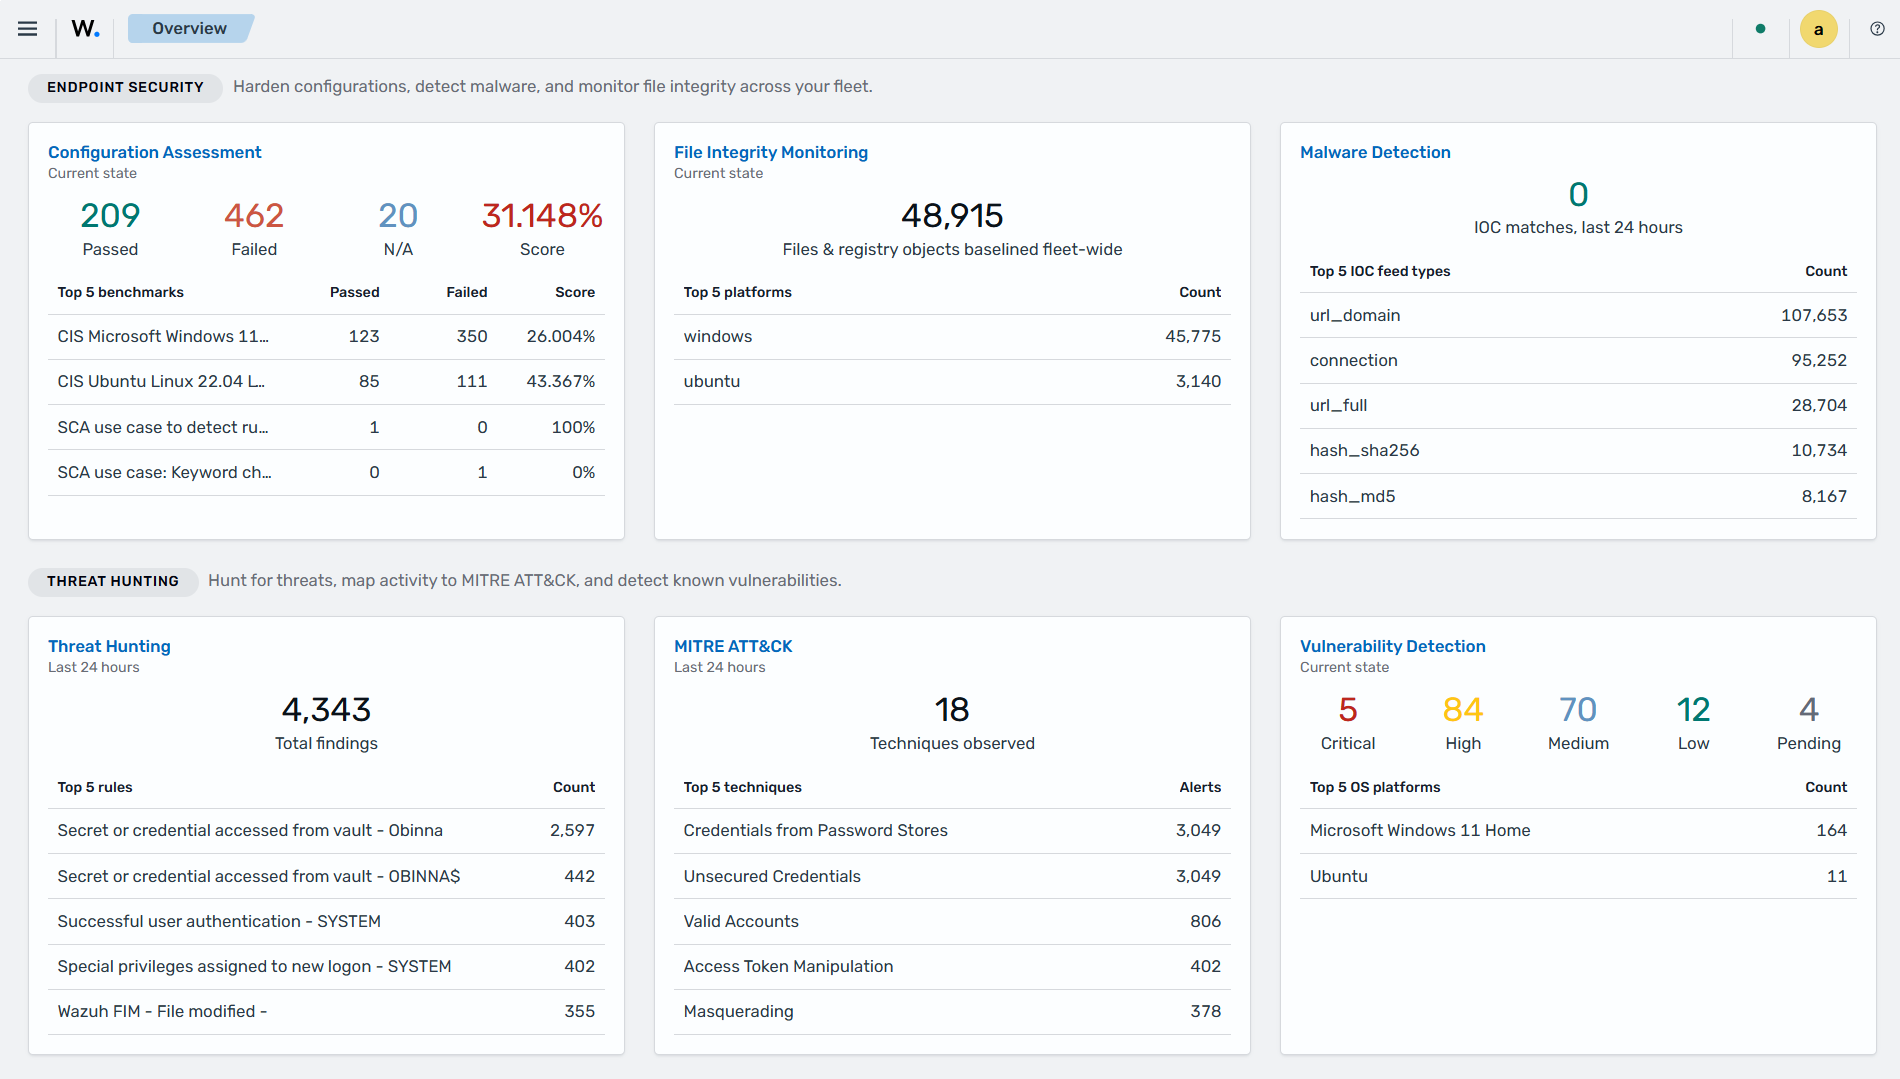The height and width of the screenshot is (1079, 1900).
Task: Select the ubuntu platform row
Action: [x=952, y=382]
